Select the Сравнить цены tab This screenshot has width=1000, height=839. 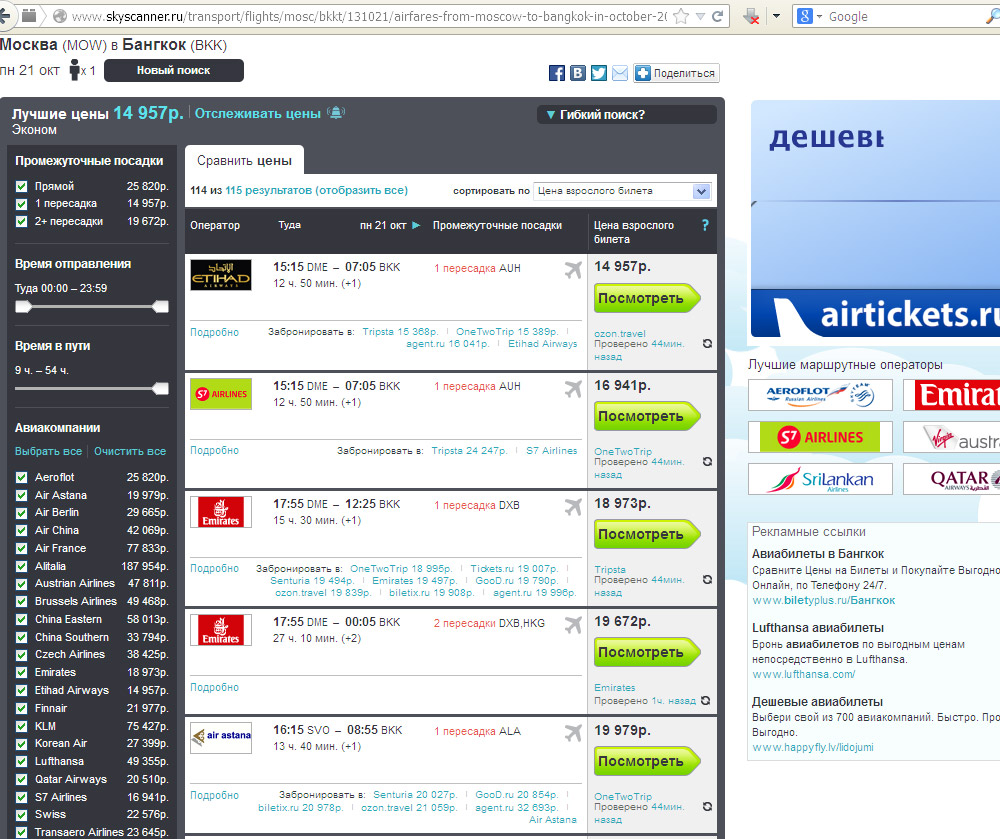tap(244, 160)
